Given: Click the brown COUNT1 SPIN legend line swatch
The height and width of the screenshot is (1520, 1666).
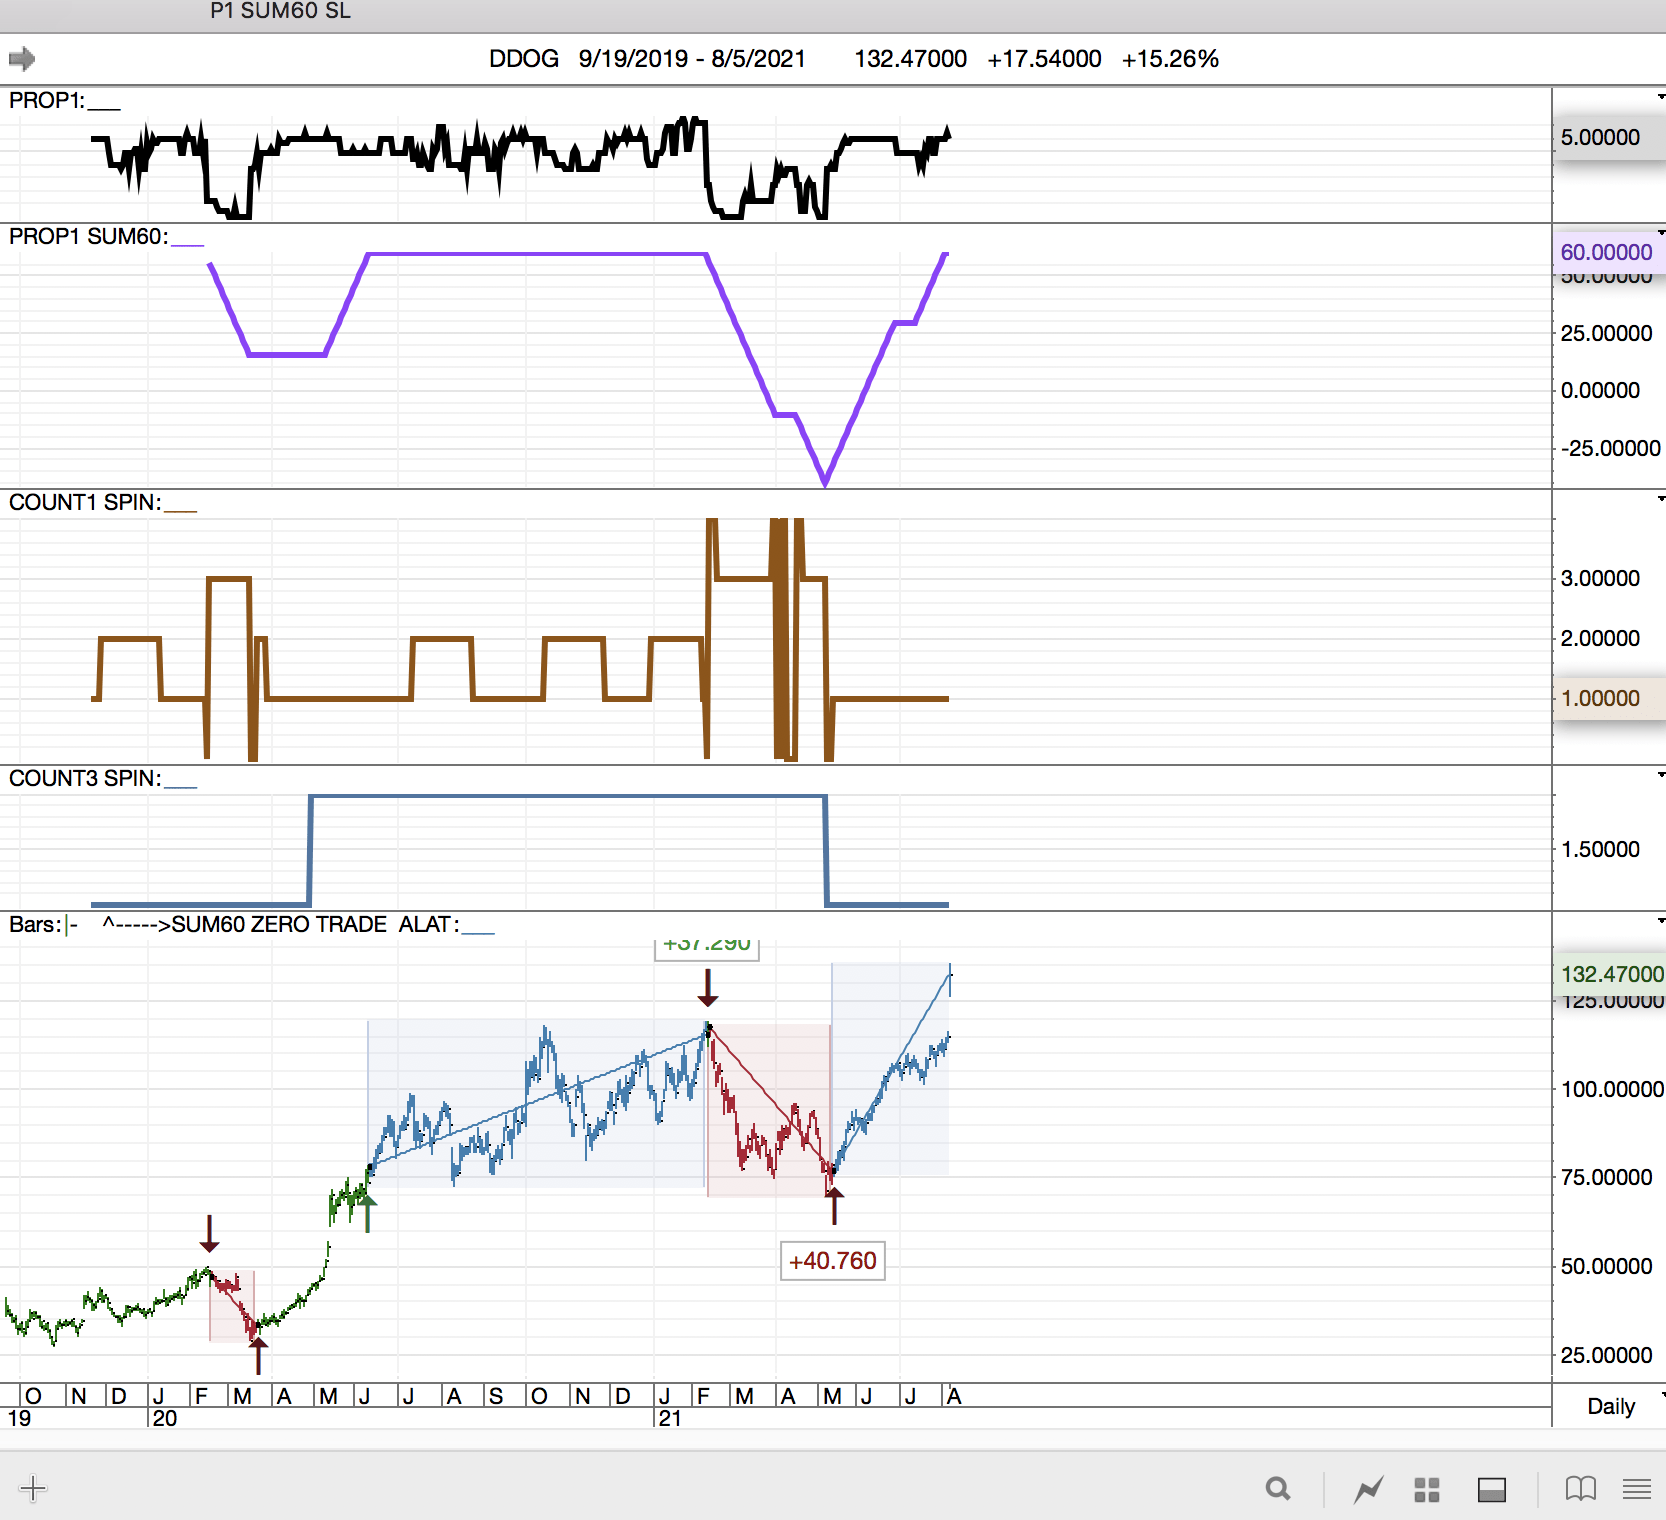Looking at the screenshot, I should (180, 509).
